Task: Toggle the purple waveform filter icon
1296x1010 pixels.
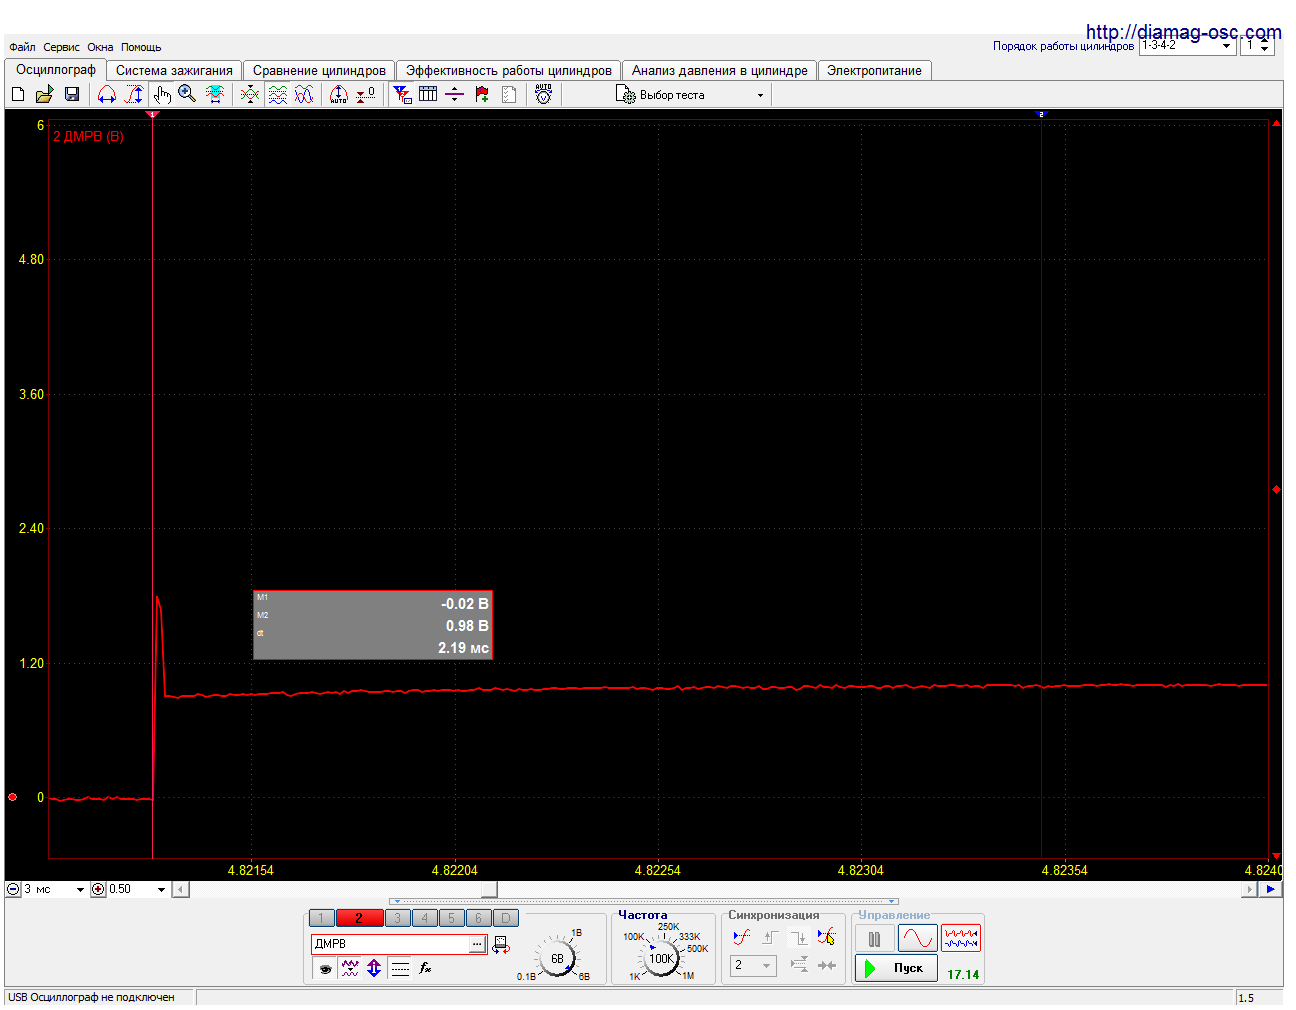Action: coord(350,968)
